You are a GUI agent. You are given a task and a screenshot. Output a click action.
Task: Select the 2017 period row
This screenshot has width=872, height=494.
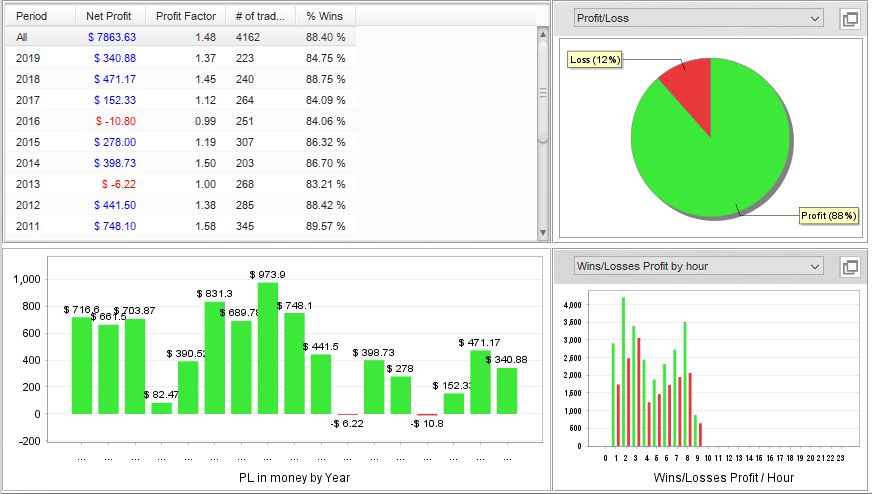181,100
